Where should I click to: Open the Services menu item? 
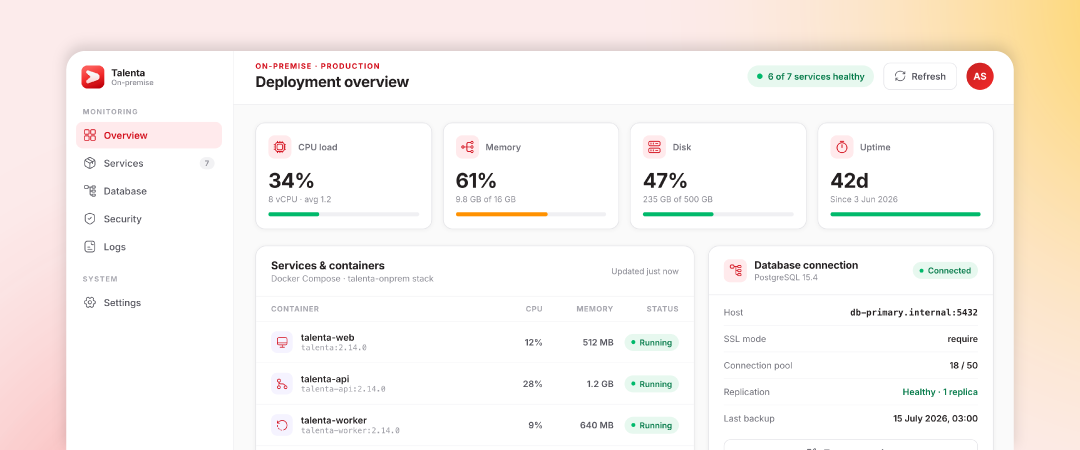149,163
